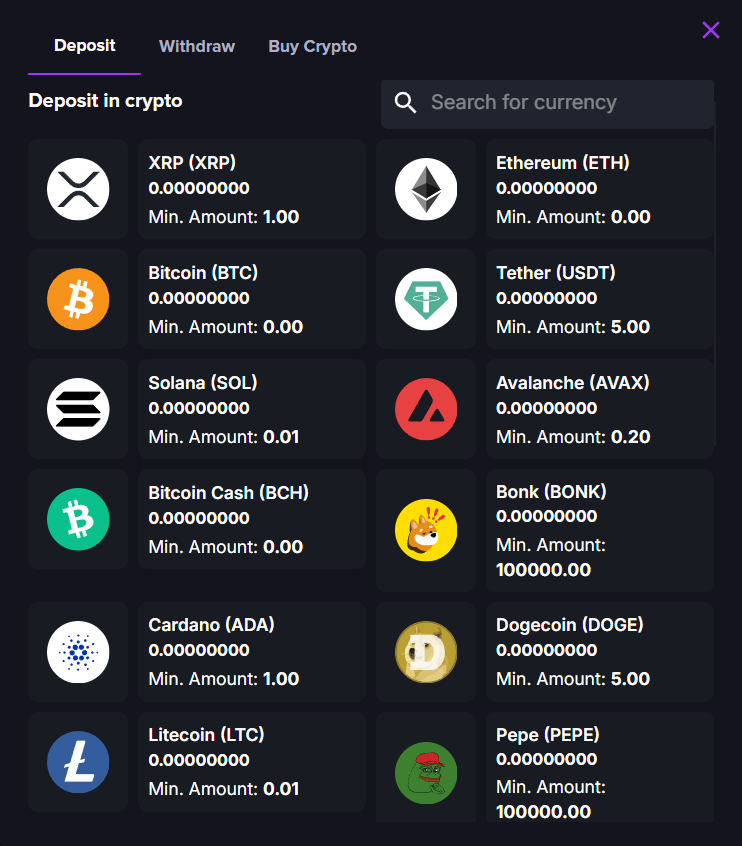Open the Withdraw tab
The image size is (742, 846).
coord(197,46)
